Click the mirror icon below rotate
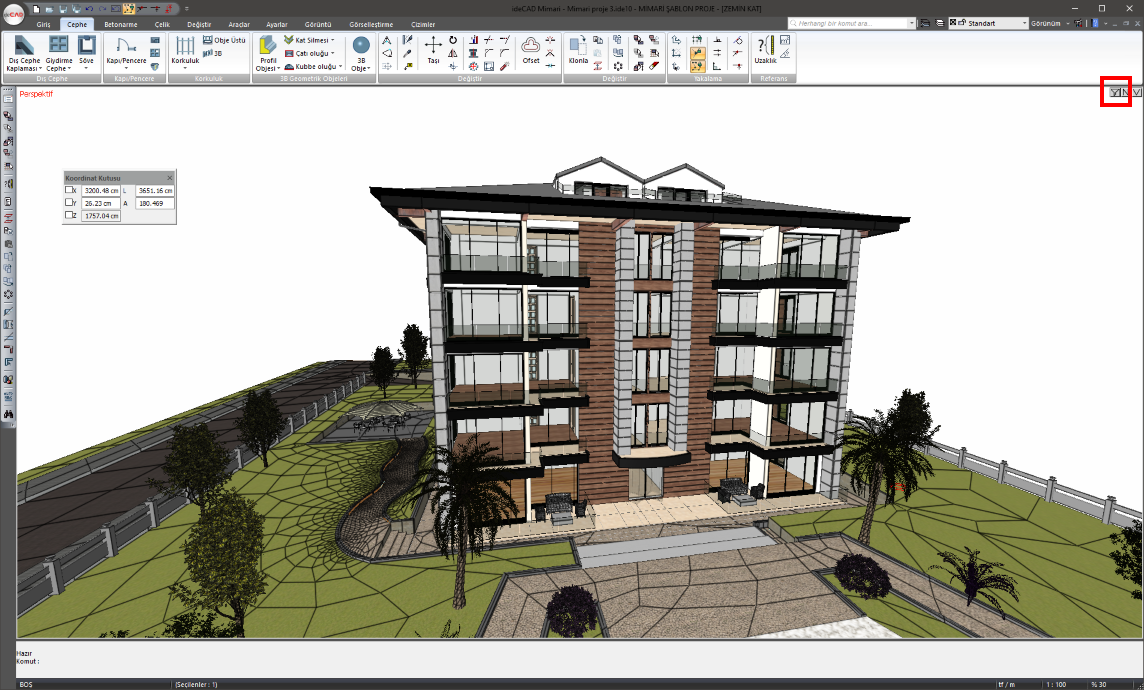1144x690 pixels. coord(453,53)
